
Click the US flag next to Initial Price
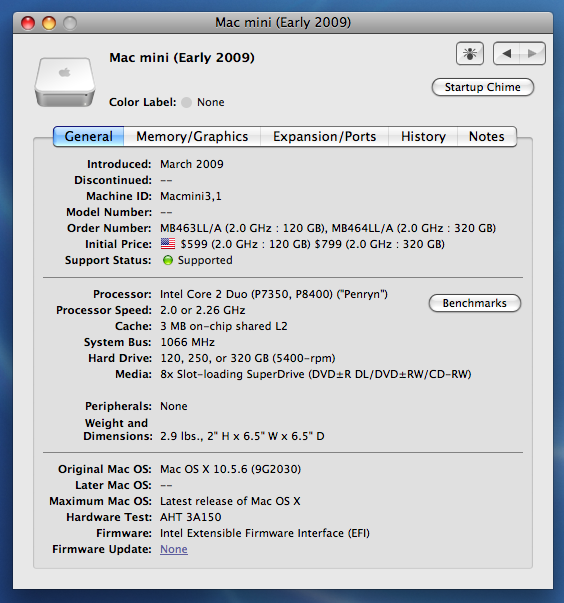168,244
